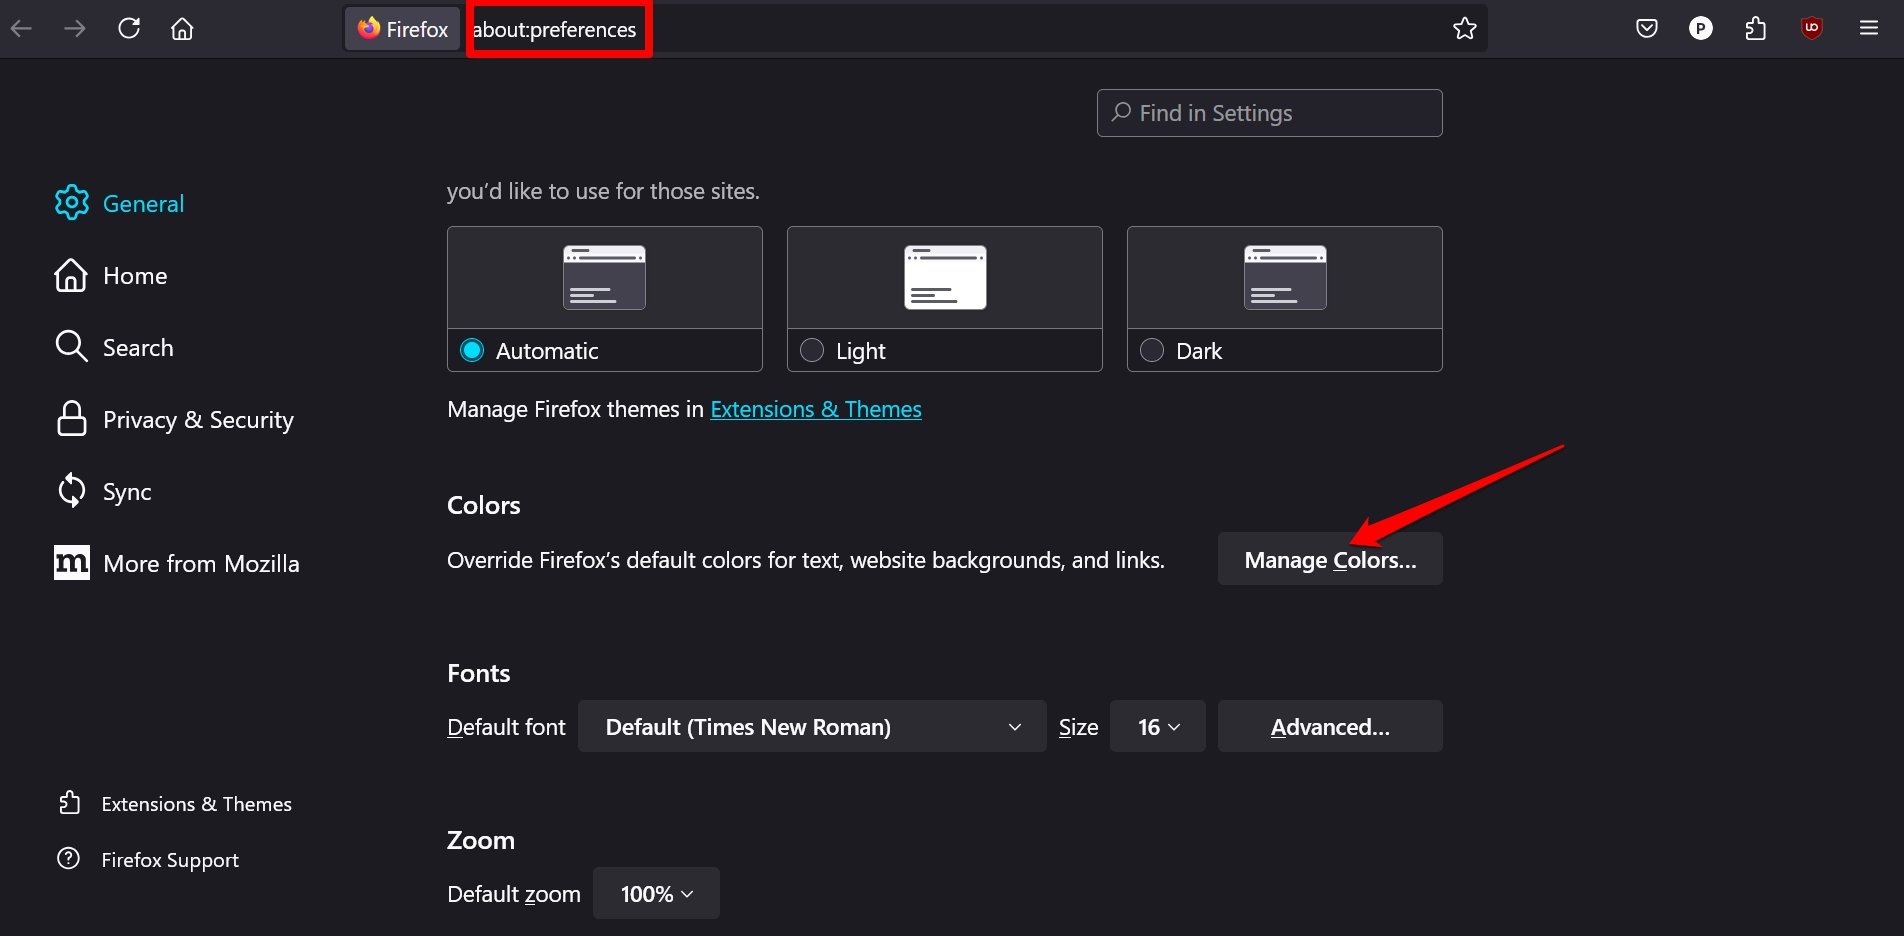Screen dimensions: 1904x936
Task: Click the Find in Settings search field
Action: point(1270,113)
